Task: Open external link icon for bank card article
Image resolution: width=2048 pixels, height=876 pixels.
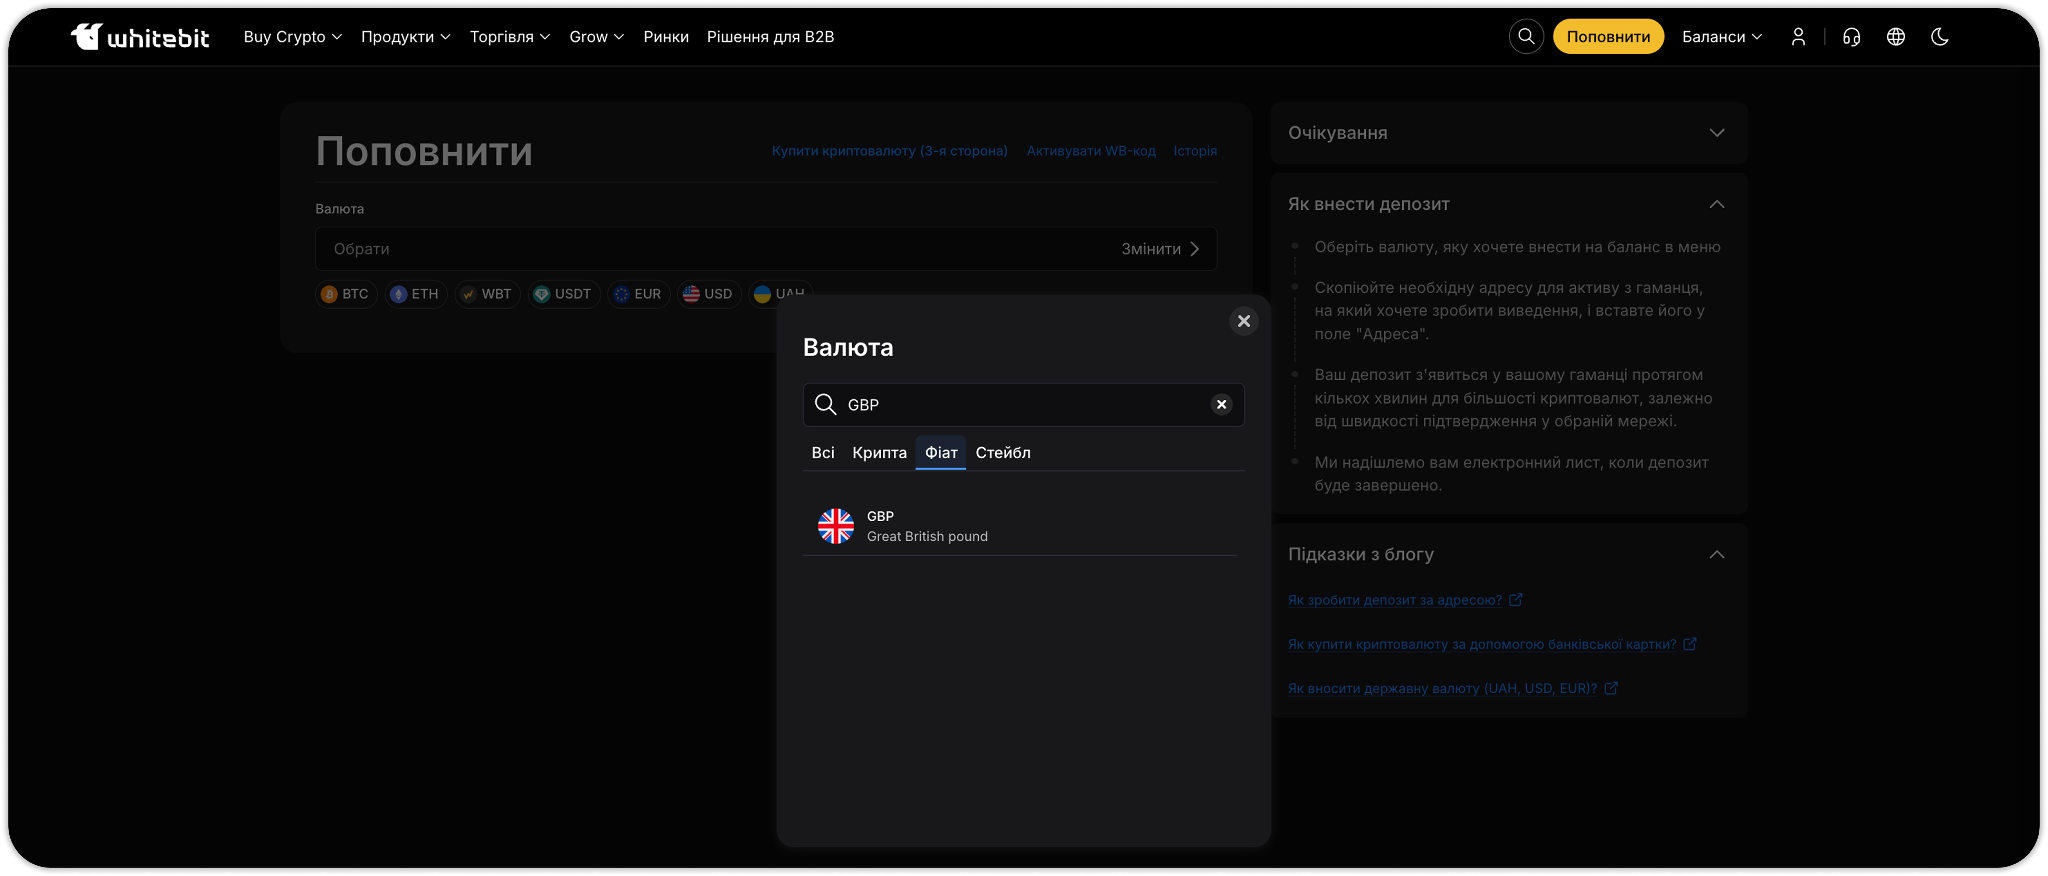Action: coord(1690,644)
